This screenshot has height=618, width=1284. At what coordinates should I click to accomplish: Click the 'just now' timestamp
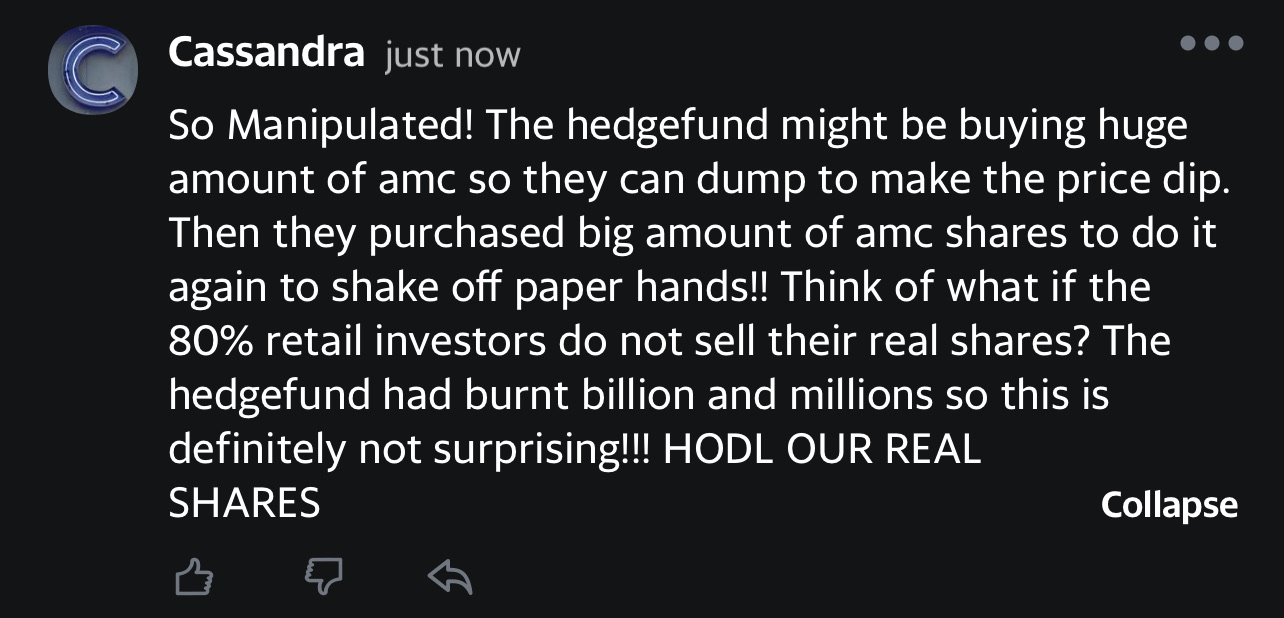pyautogui.click(x=452, y=54)
